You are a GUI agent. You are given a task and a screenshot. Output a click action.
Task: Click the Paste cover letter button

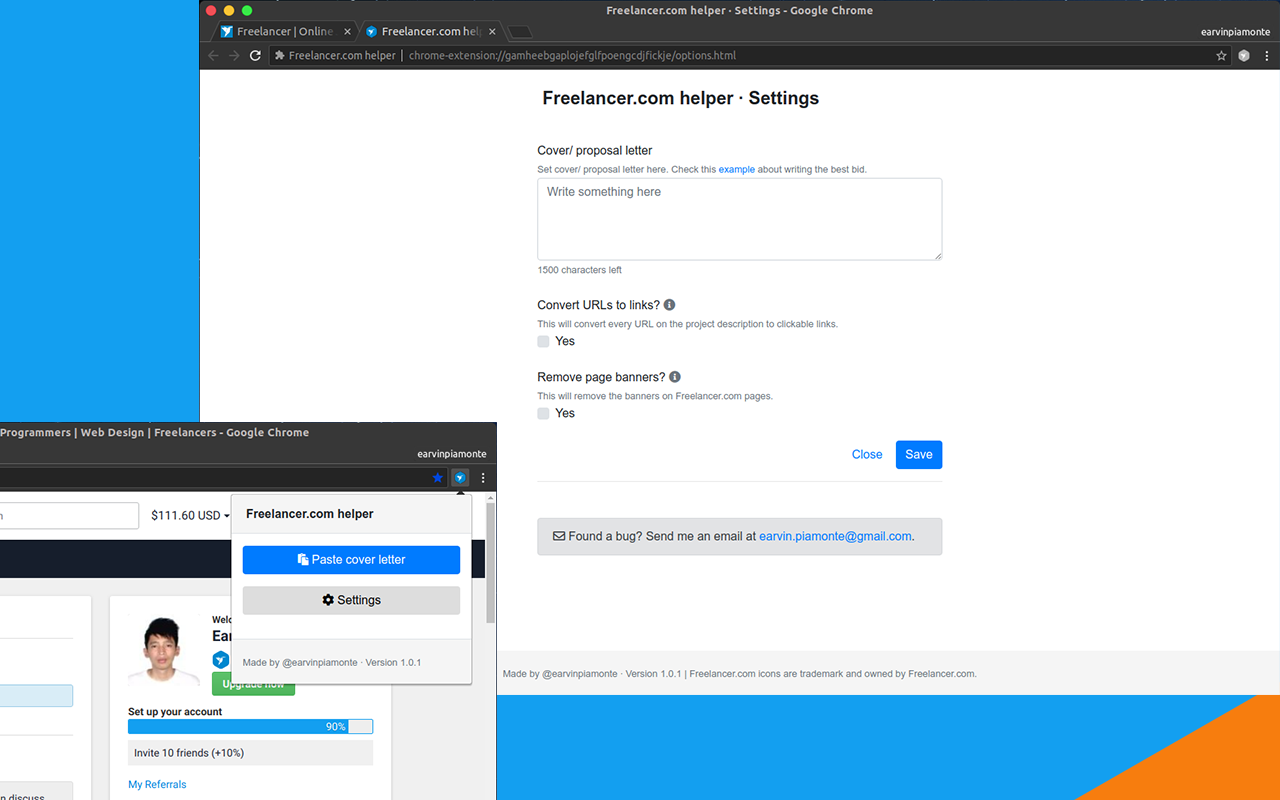[x=351, y=560]
